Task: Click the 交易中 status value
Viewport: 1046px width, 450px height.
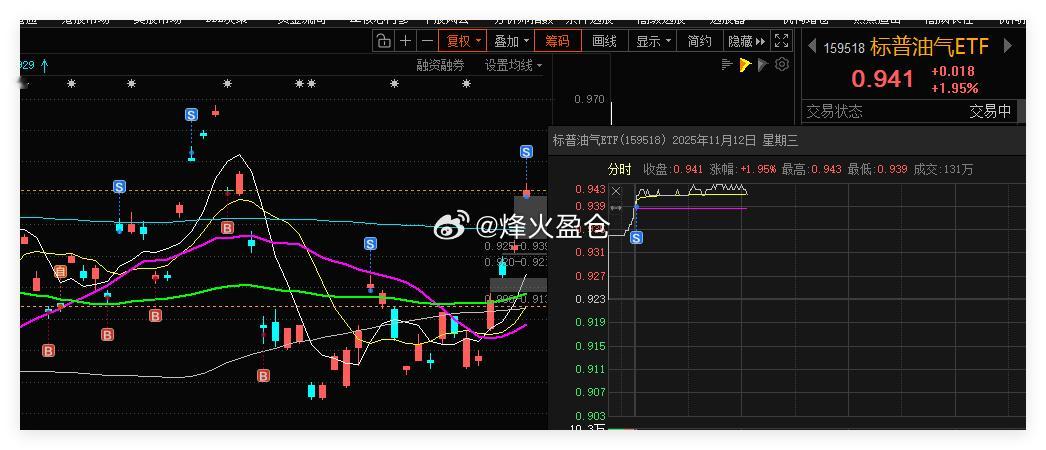Action: point(990,111)
